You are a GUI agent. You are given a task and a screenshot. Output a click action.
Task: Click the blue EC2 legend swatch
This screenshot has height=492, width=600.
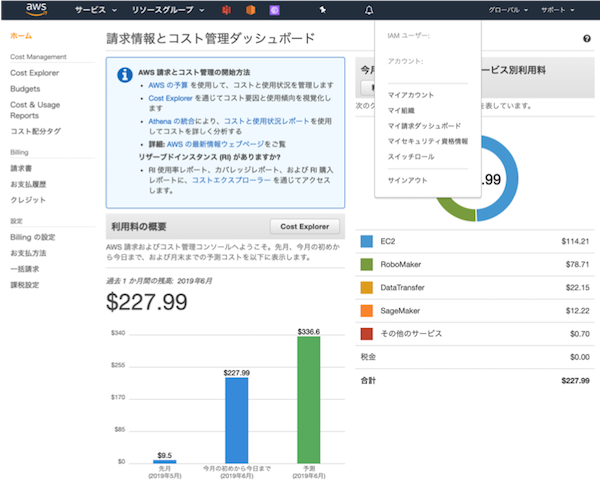[367, 241]
